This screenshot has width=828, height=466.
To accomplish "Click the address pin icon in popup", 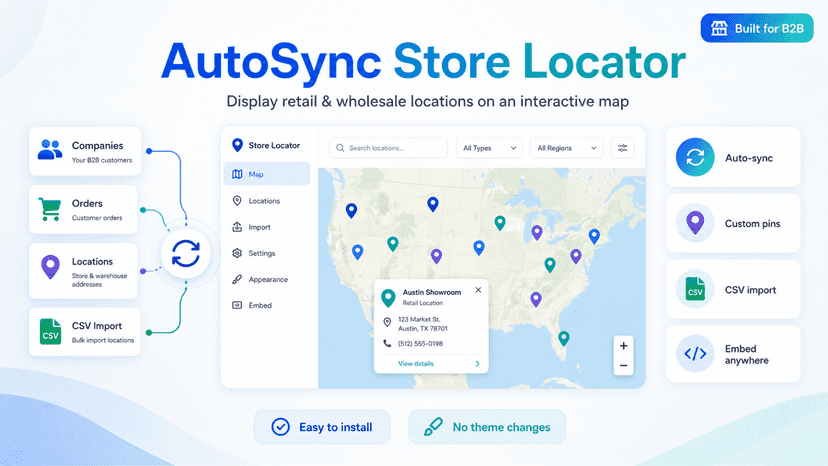I will pos(387,322).
